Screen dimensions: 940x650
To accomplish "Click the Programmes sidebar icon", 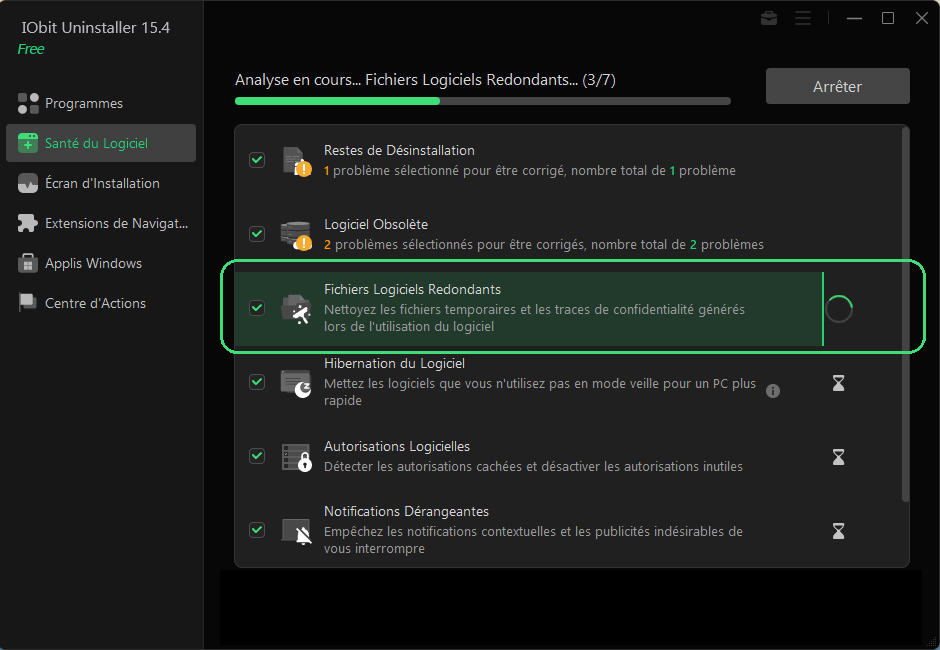I will click(28, 103).
